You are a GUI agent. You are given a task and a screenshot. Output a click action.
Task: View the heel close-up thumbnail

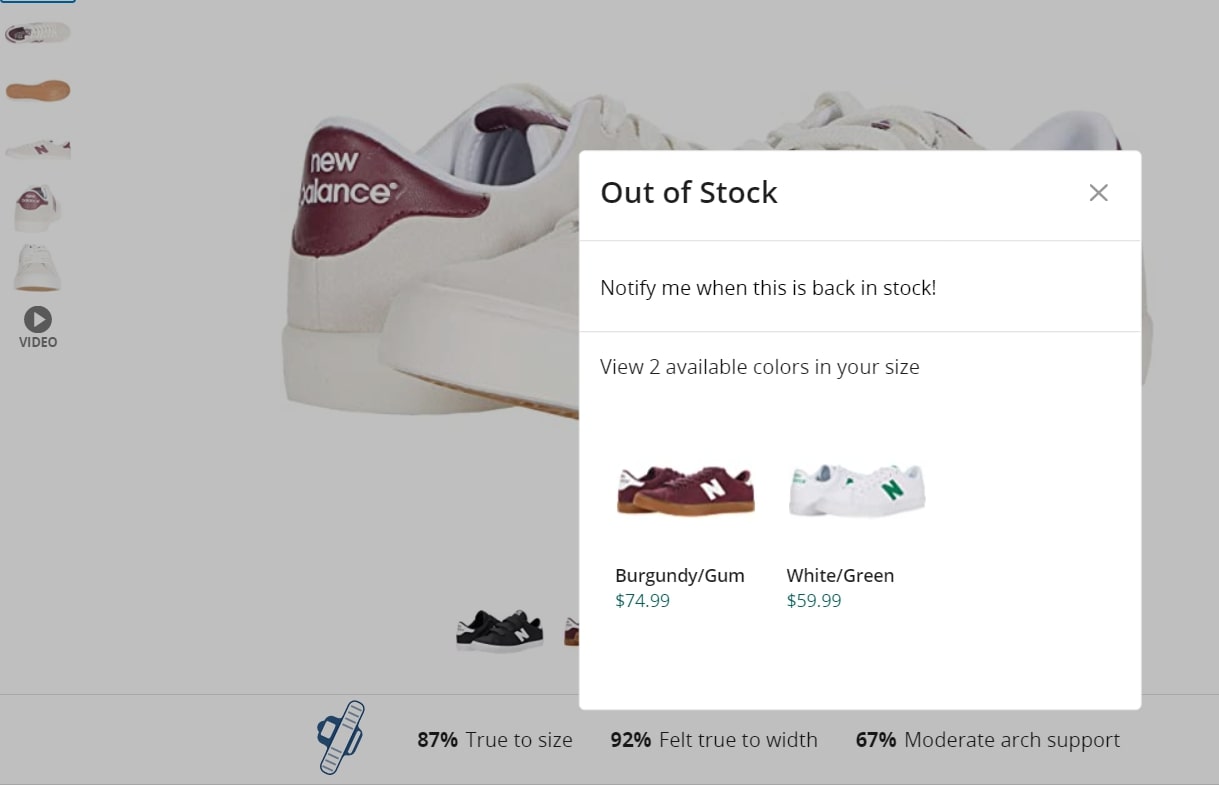point(38,208)
